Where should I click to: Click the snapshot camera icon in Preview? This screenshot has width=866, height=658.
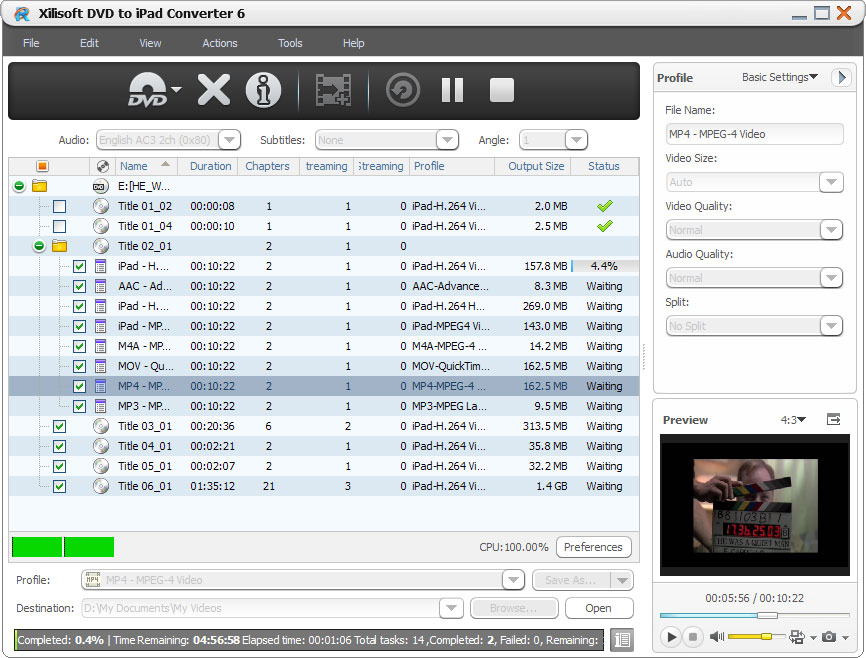click(828, 637)
